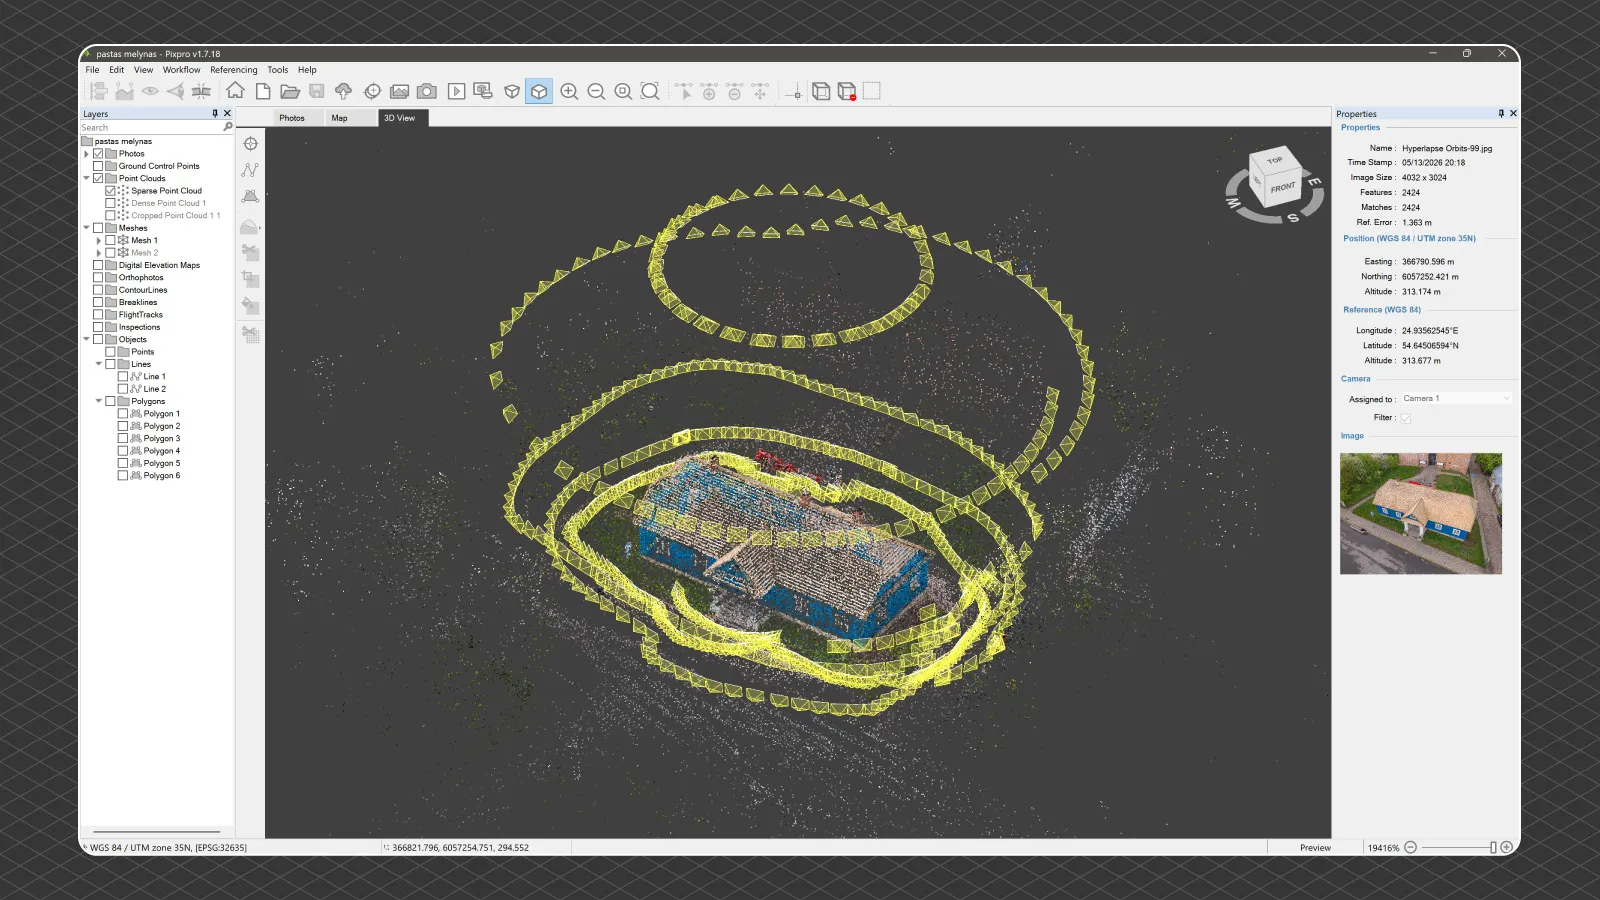Click the house image thumbnail in Properties

tap(1420, 513)
